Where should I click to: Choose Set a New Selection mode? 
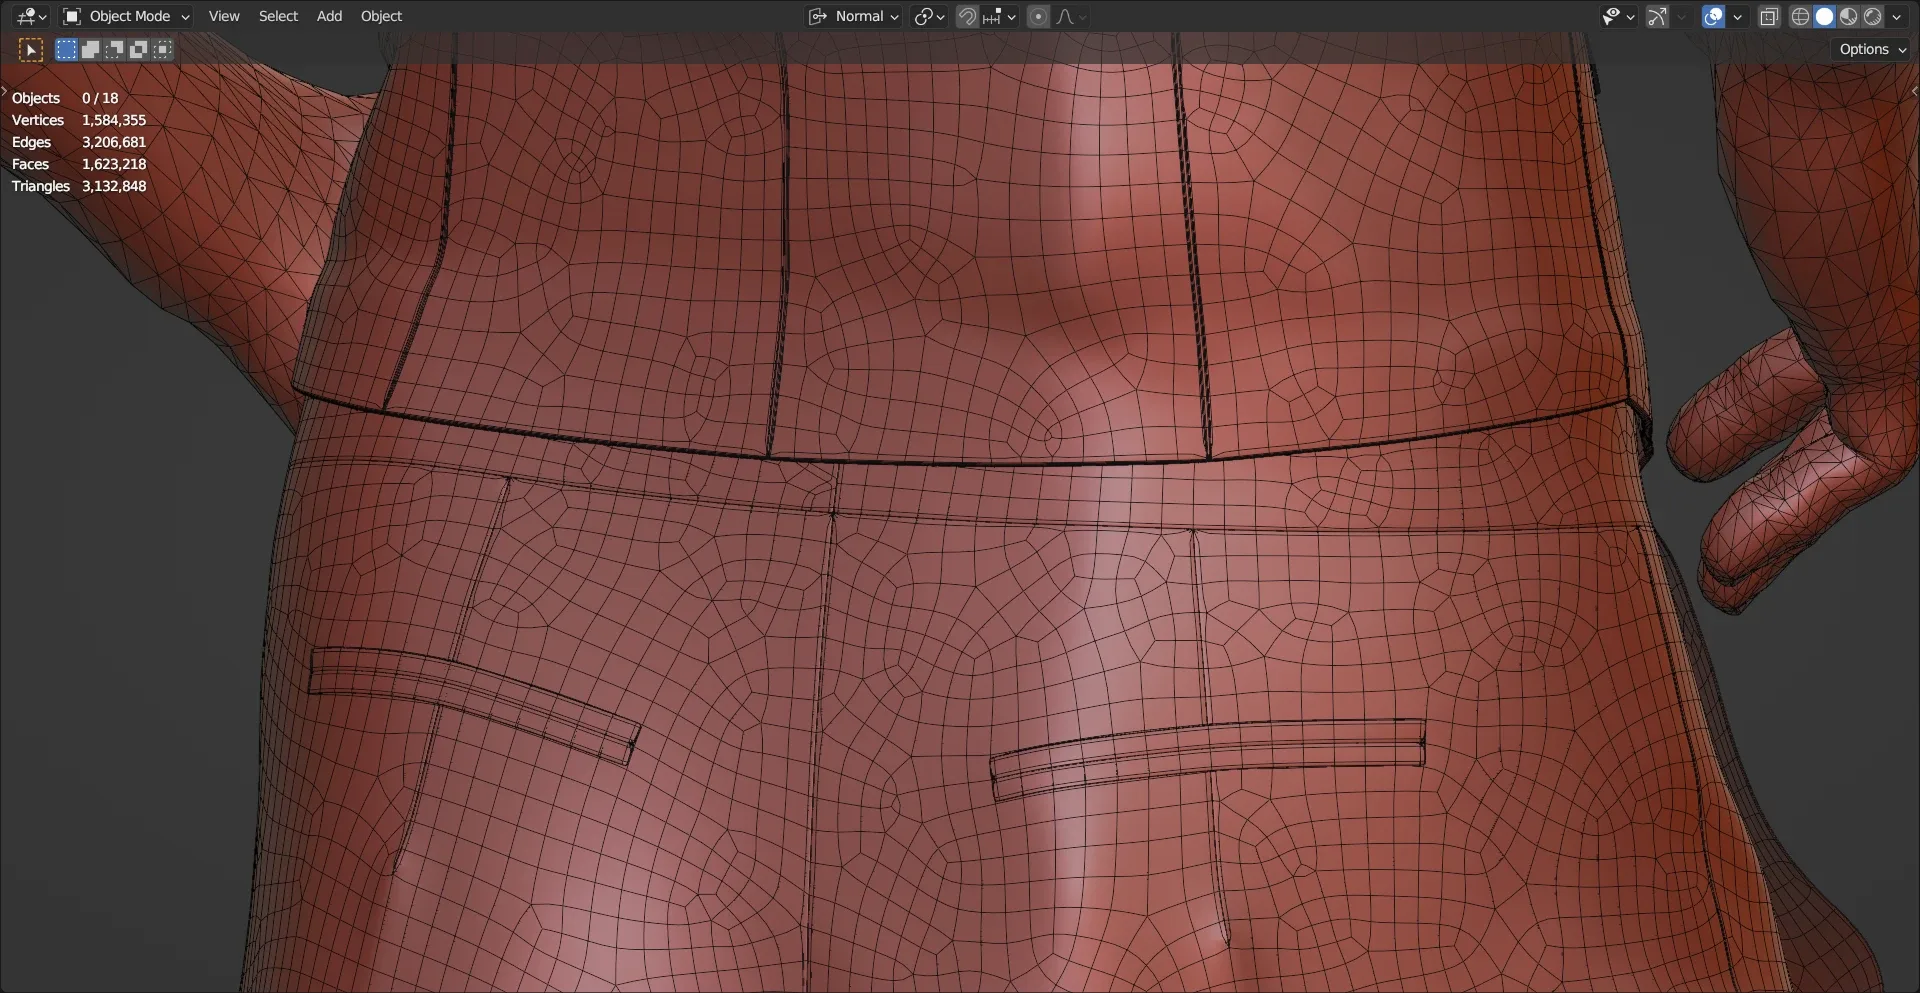66,49
